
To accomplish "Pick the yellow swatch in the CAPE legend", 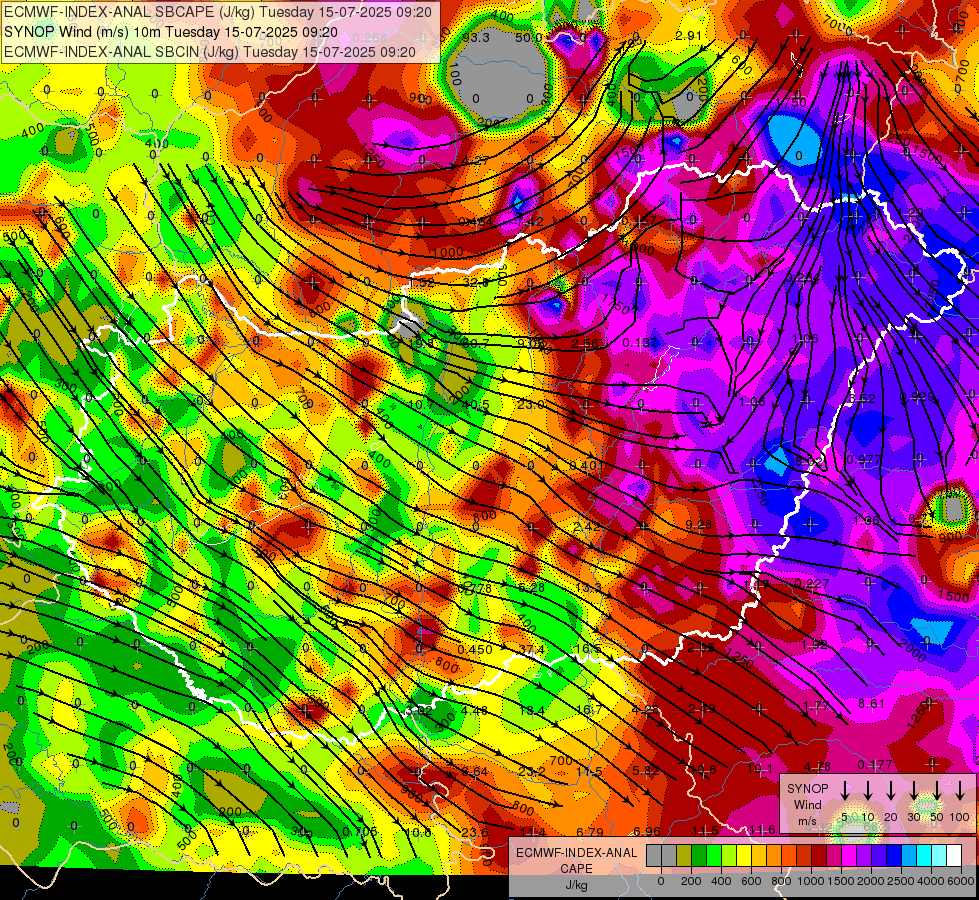I will (744, 856).
